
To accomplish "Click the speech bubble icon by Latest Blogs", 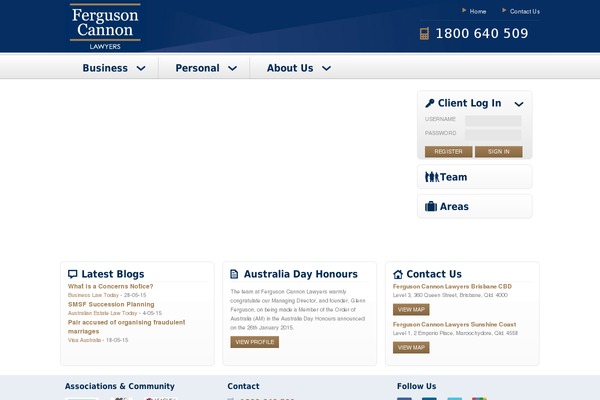I will click(x=72, y=274).
